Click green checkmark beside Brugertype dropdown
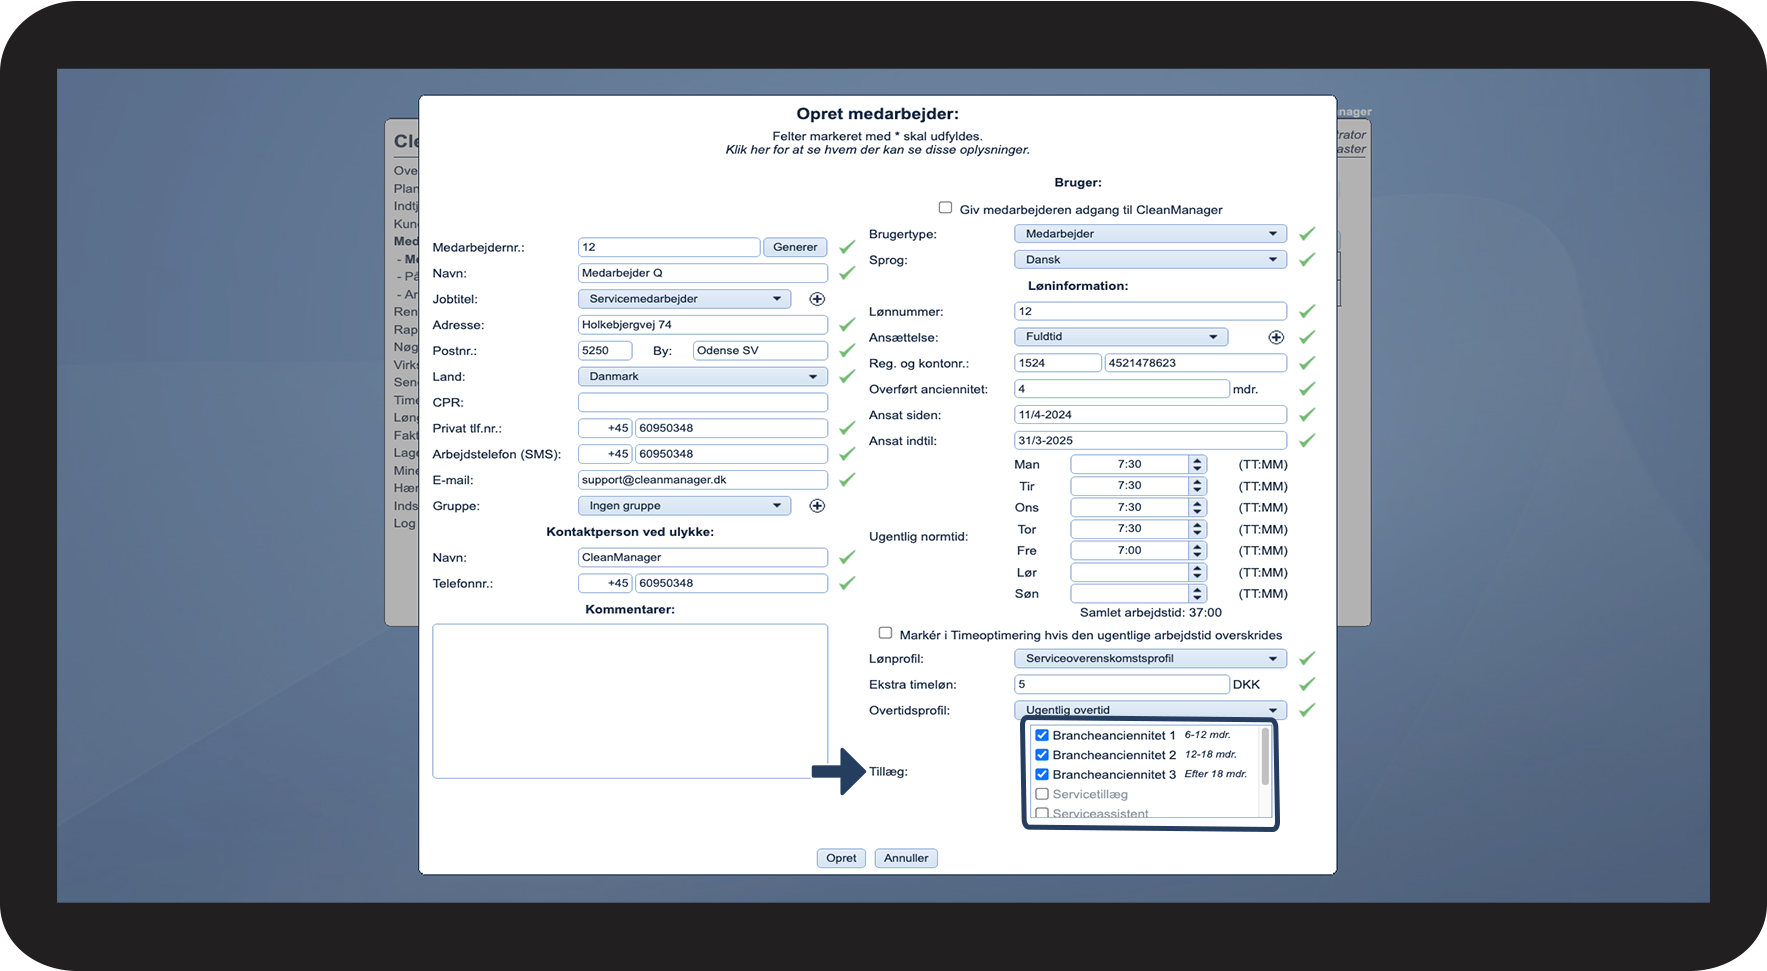This screenshot has width=1767, height=971. (1306, 234)
